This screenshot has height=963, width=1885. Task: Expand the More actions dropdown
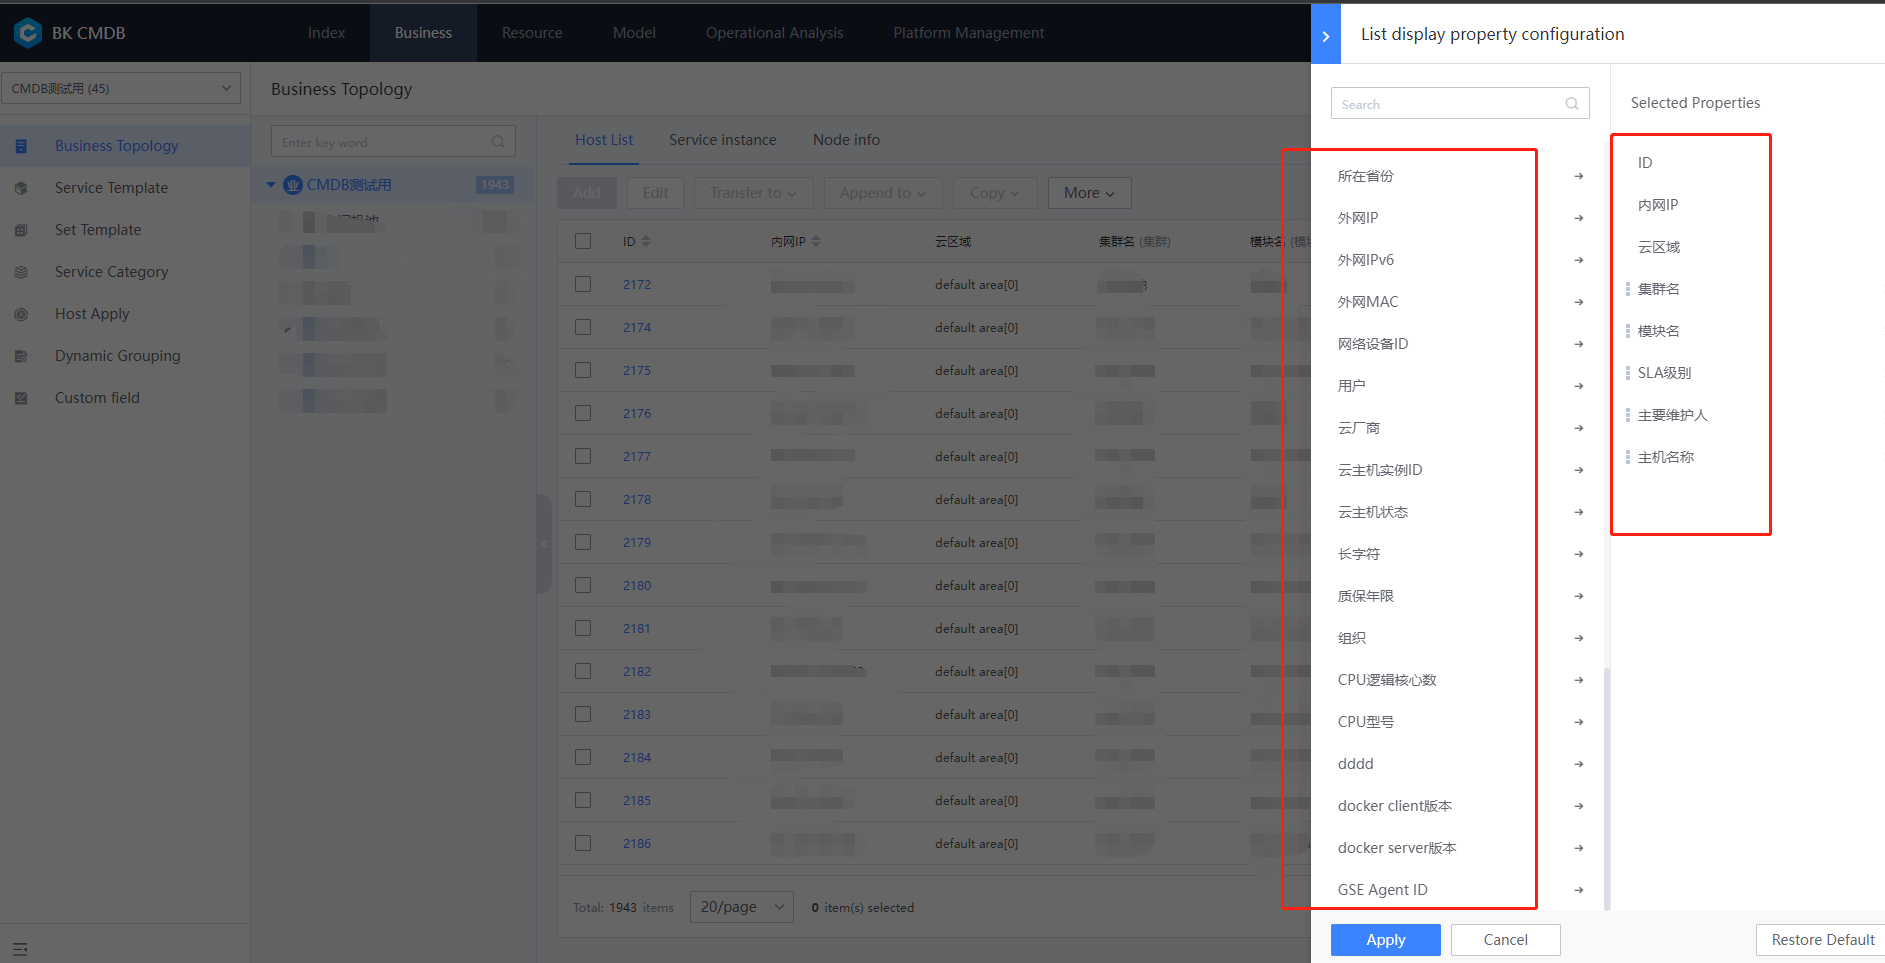[1089, 192]
